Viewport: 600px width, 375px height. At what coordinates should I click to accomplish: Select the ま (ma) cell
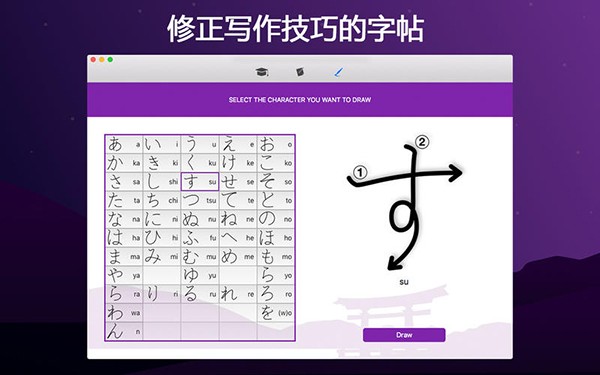pyautogui.click(x=124, y=257)
